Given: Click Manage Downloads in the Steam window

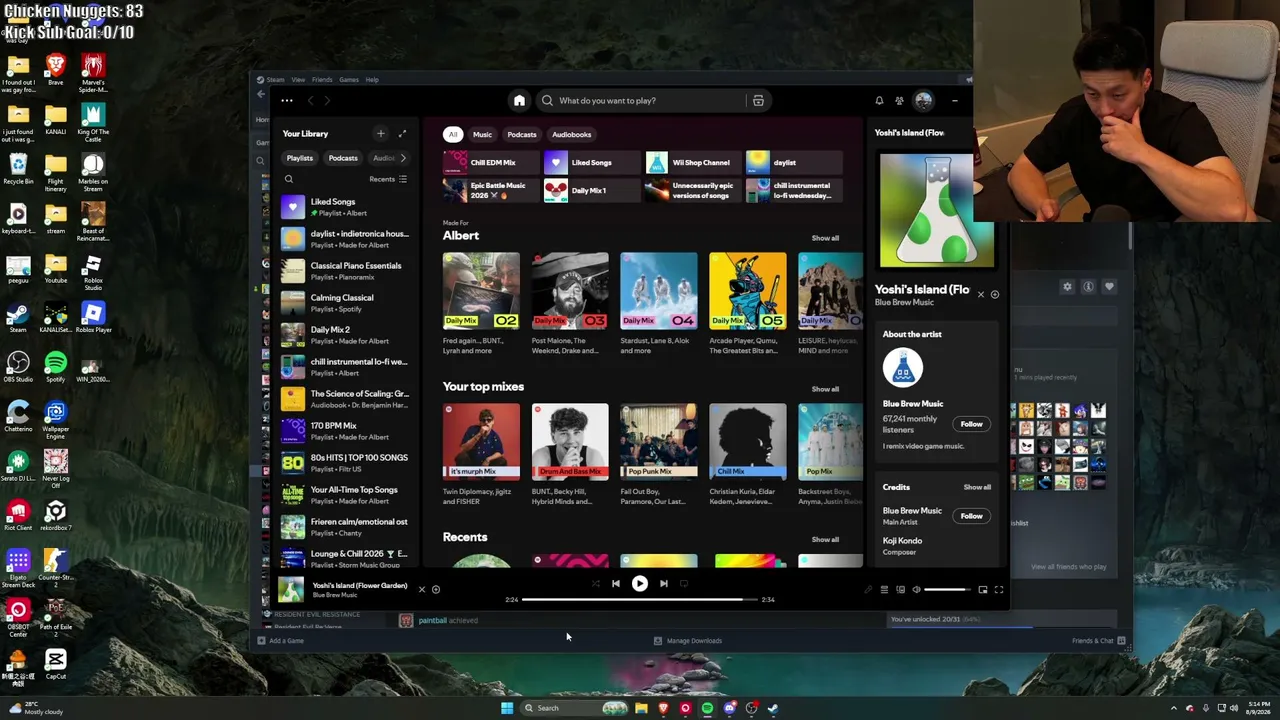Looking at the screenshot, I should [687, 641].
